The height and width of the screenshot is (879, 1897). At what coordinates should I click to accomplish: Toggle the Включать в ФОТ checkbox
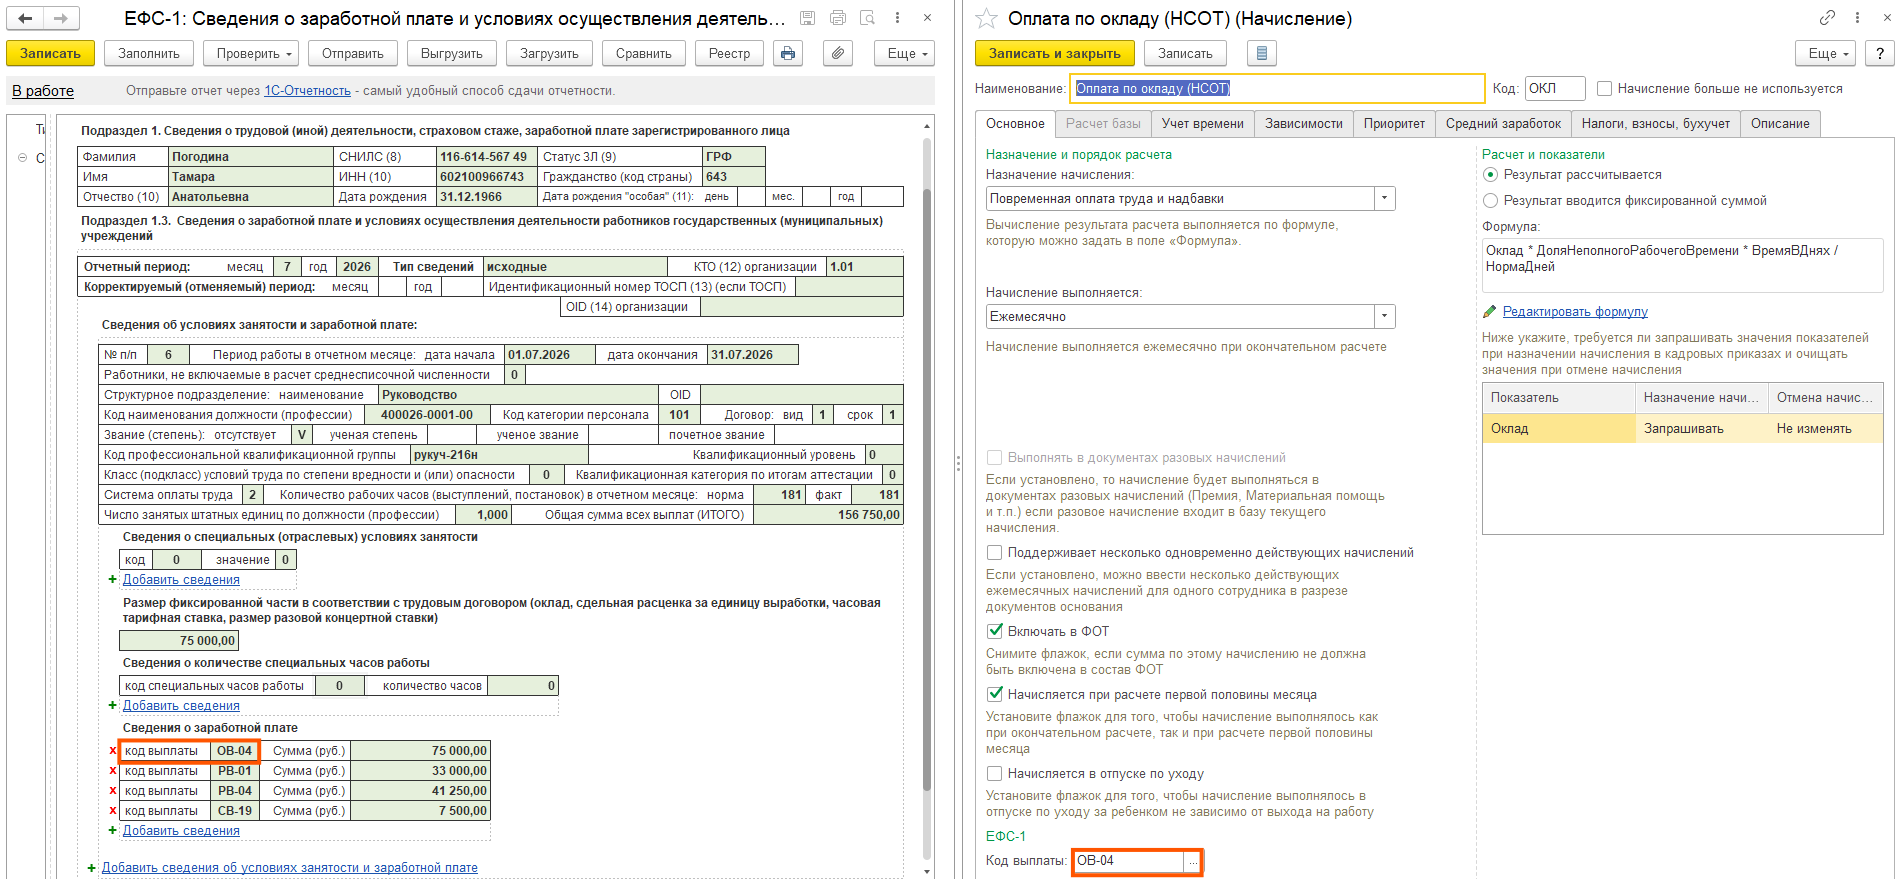click(995, 631)
